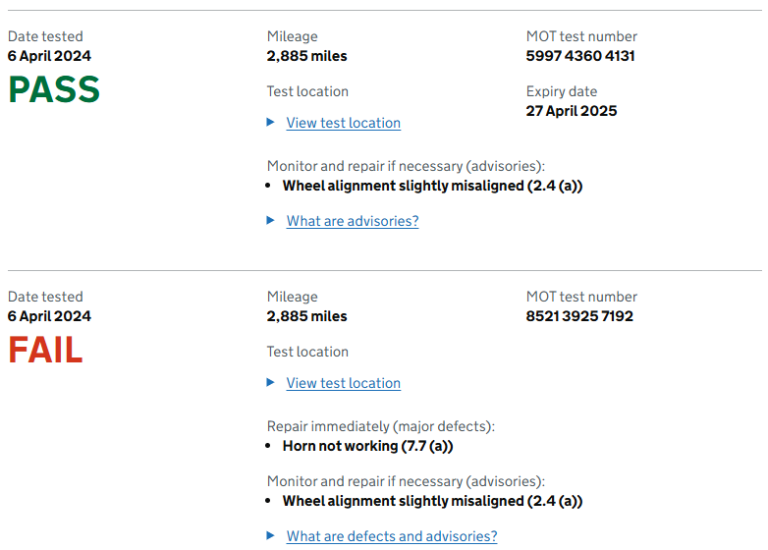Click the 'Horn not working (7.7 (a))' defect
Screen dimensions: 768x550
pos(367,446)
